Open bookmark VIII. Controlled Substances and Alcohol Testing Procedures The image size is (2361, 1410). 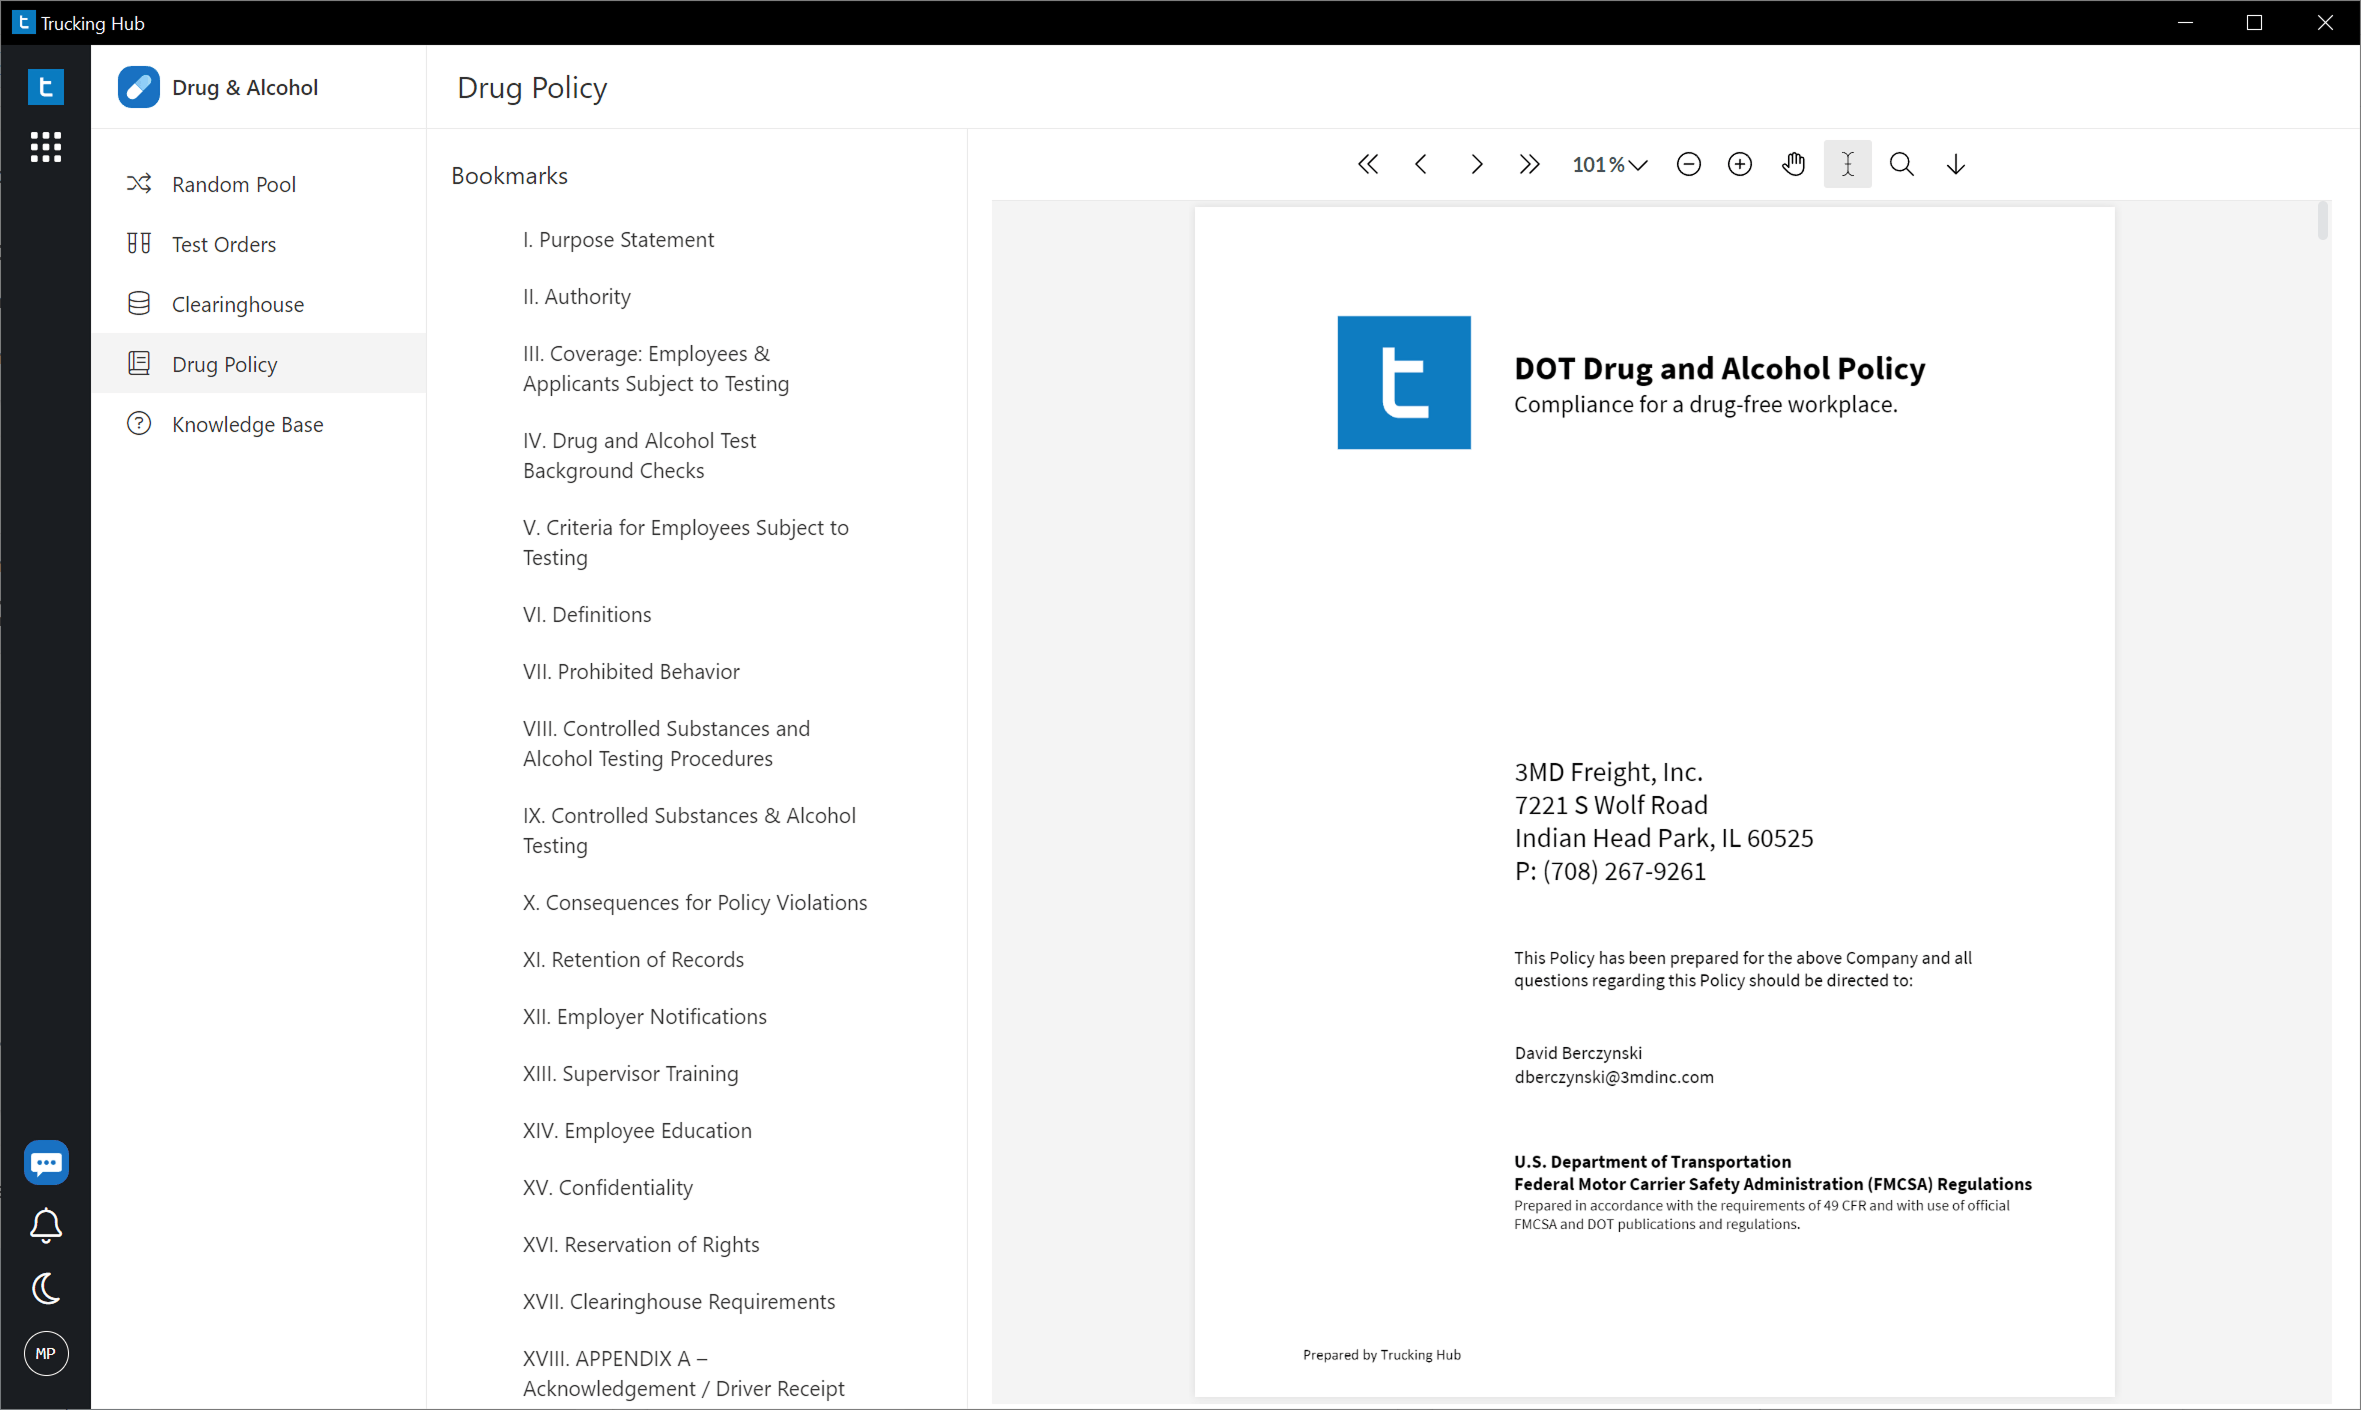point(667,744)
